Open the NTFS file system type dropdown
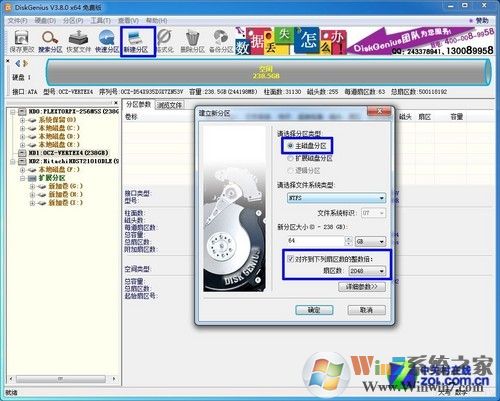500x401 pixels. pos(336,198)
